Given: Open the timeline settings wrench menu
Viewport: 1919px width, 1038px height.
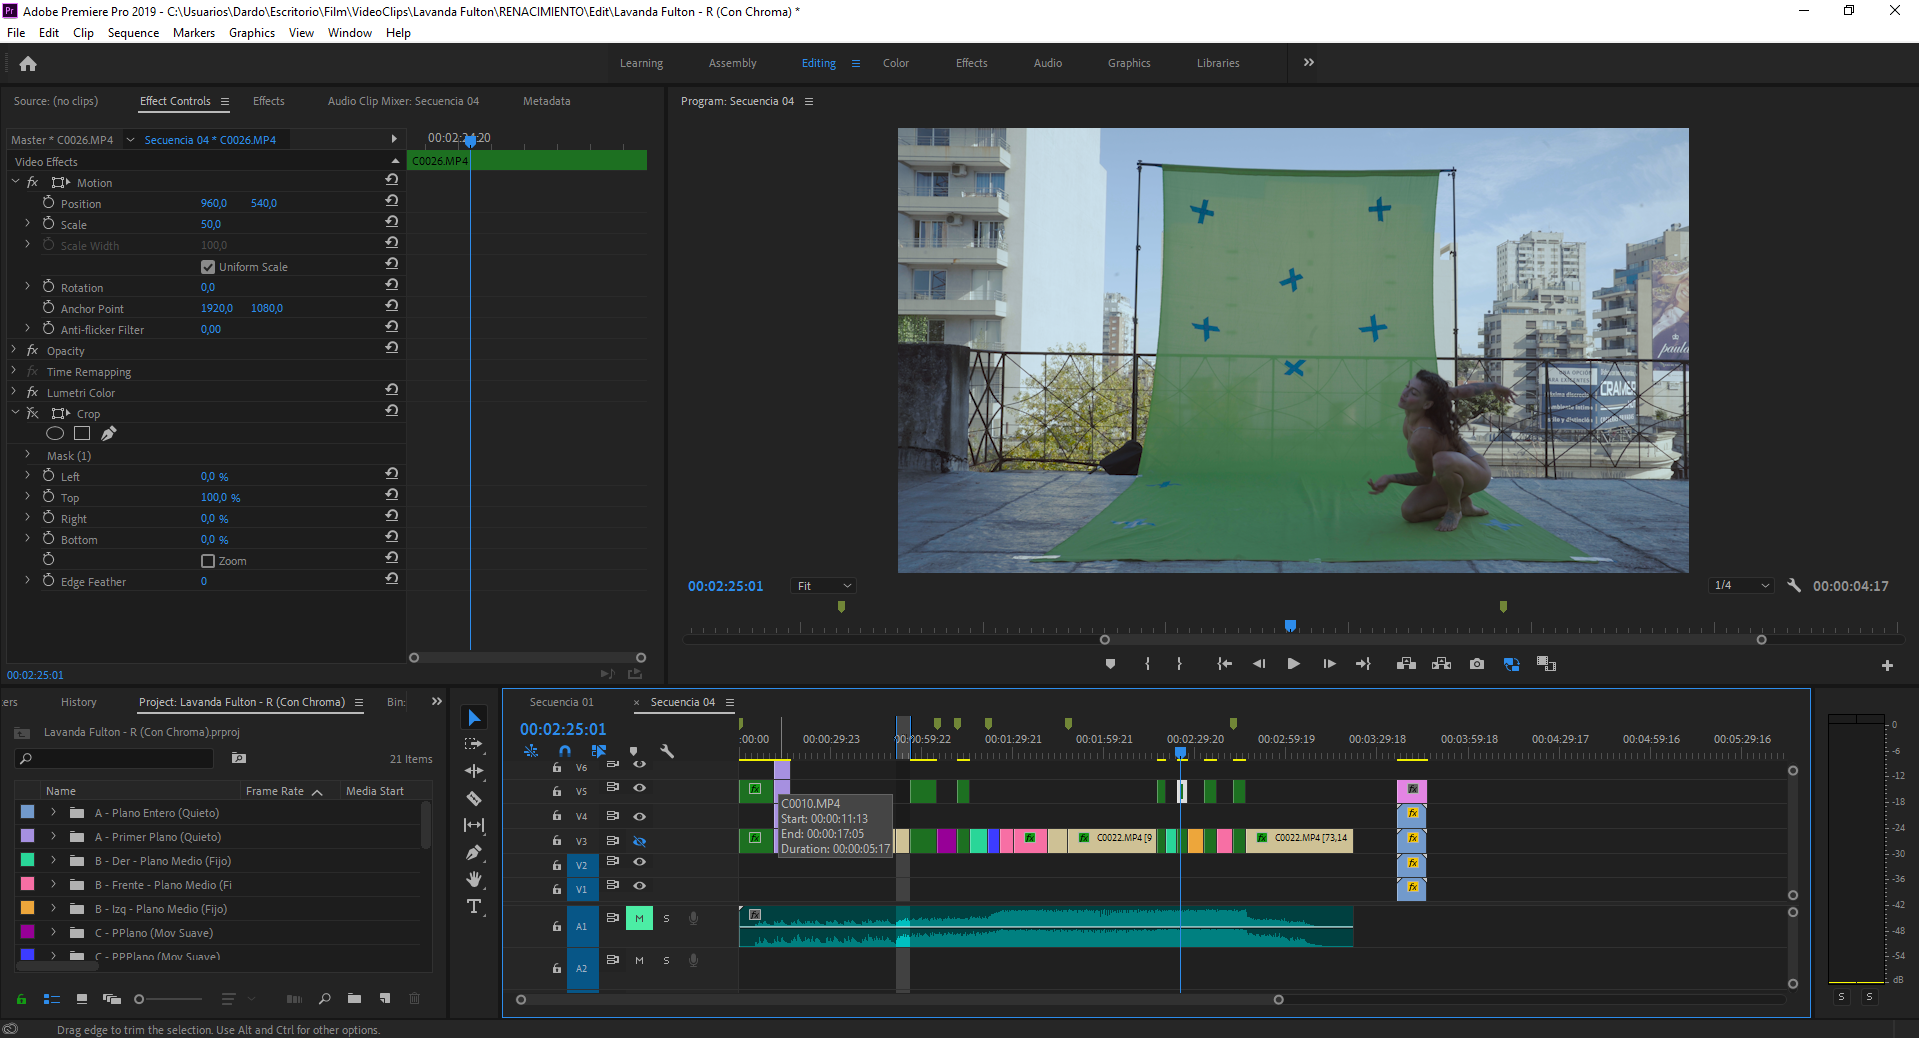Looking at the screenshot, I should 667,752.
